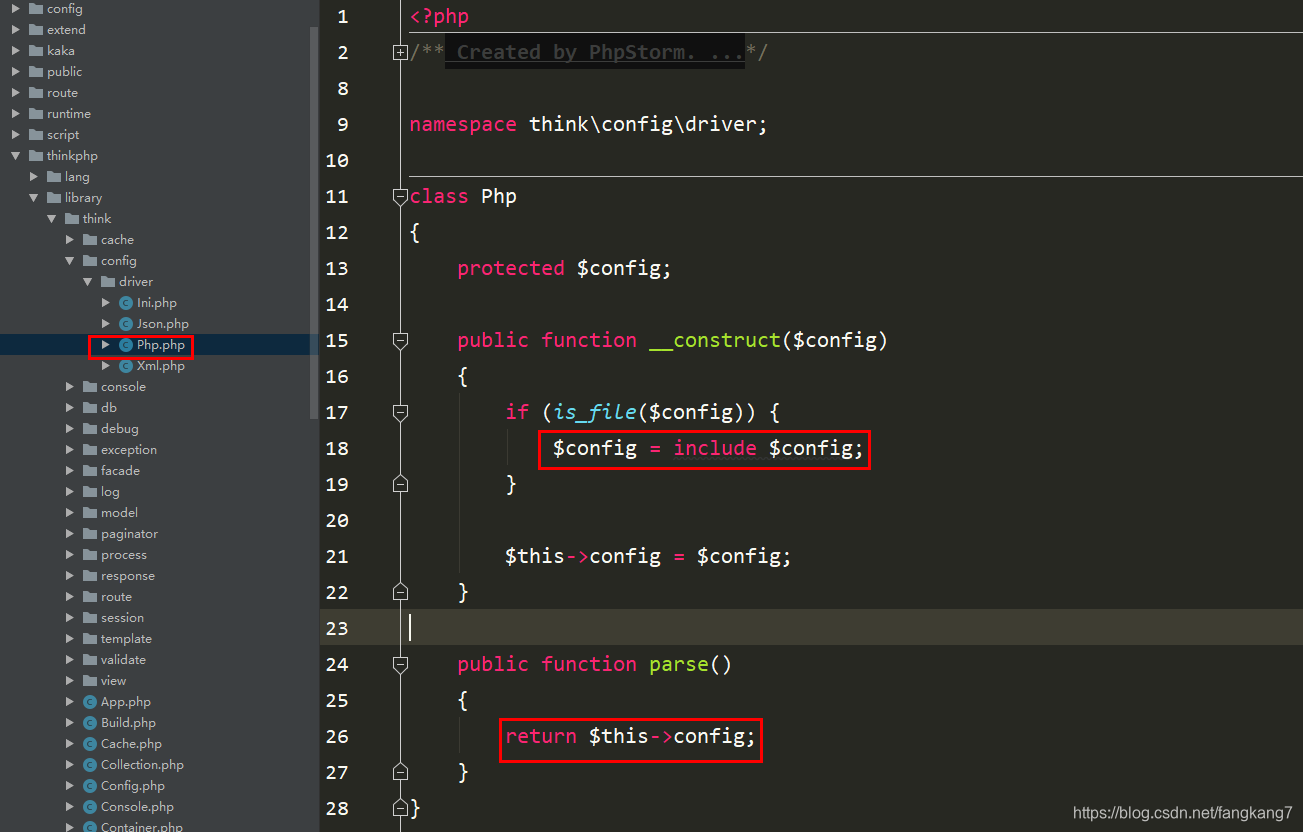This screenshot has width=1303, height=832.
Task: Click the project tree vertical scrollbar
Action: point(314,222)
